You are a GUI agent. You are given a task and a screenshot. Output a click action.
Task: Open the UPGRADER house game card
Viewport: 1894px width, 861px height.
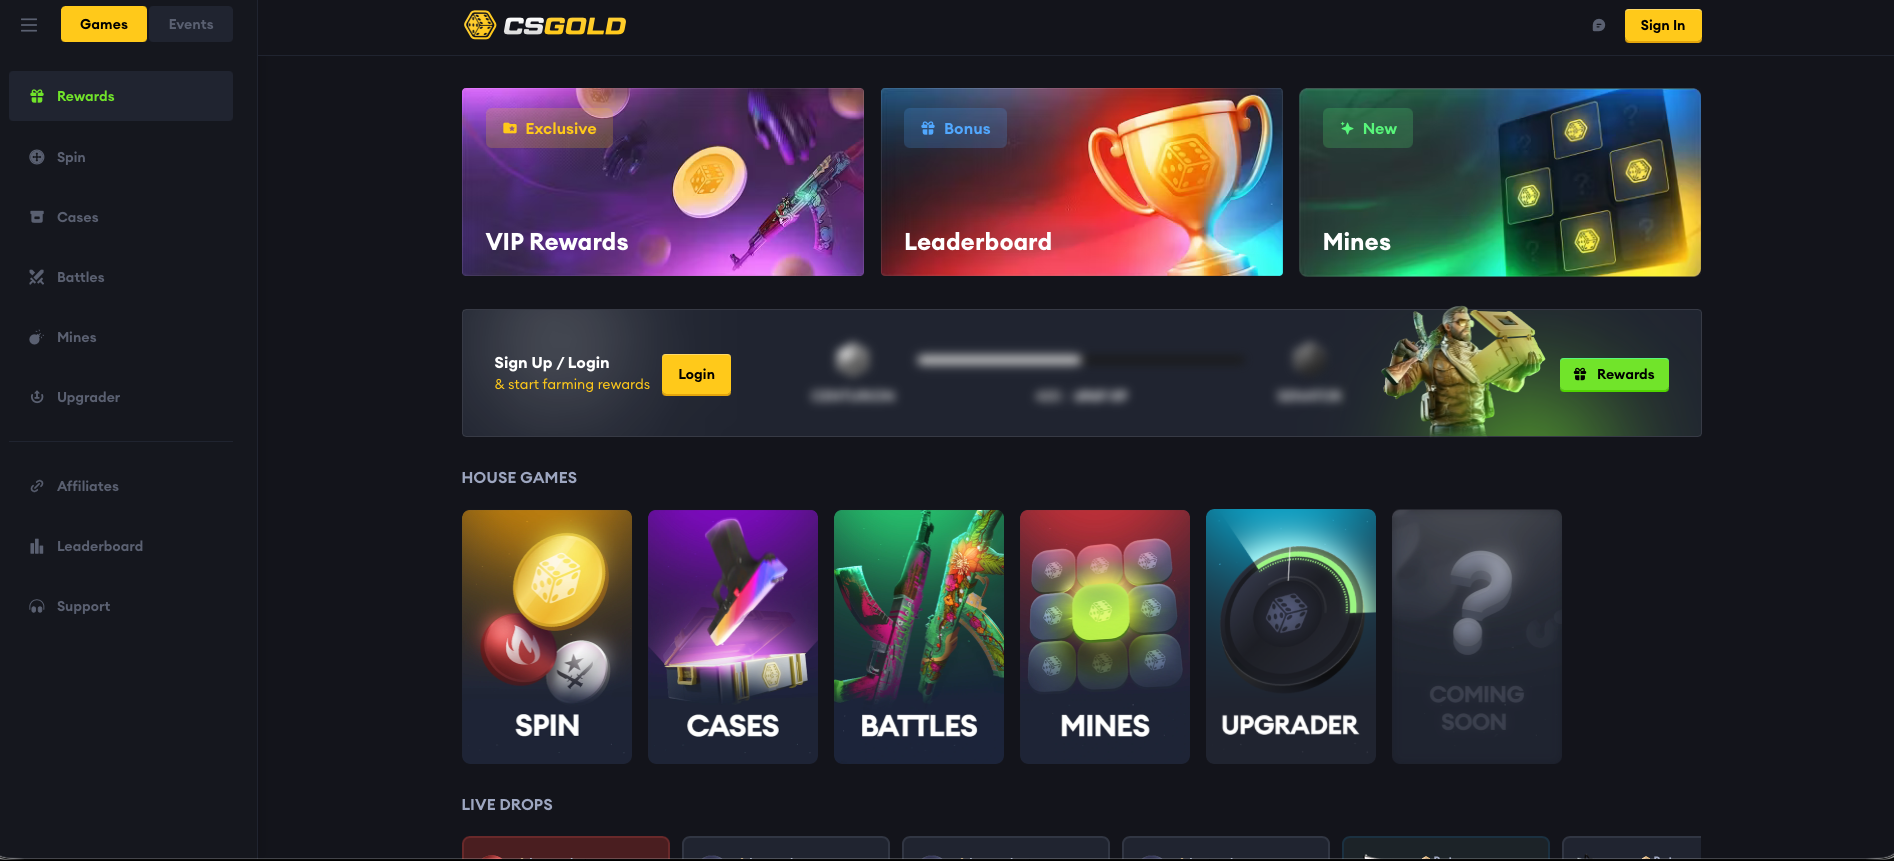point(1291,637)
